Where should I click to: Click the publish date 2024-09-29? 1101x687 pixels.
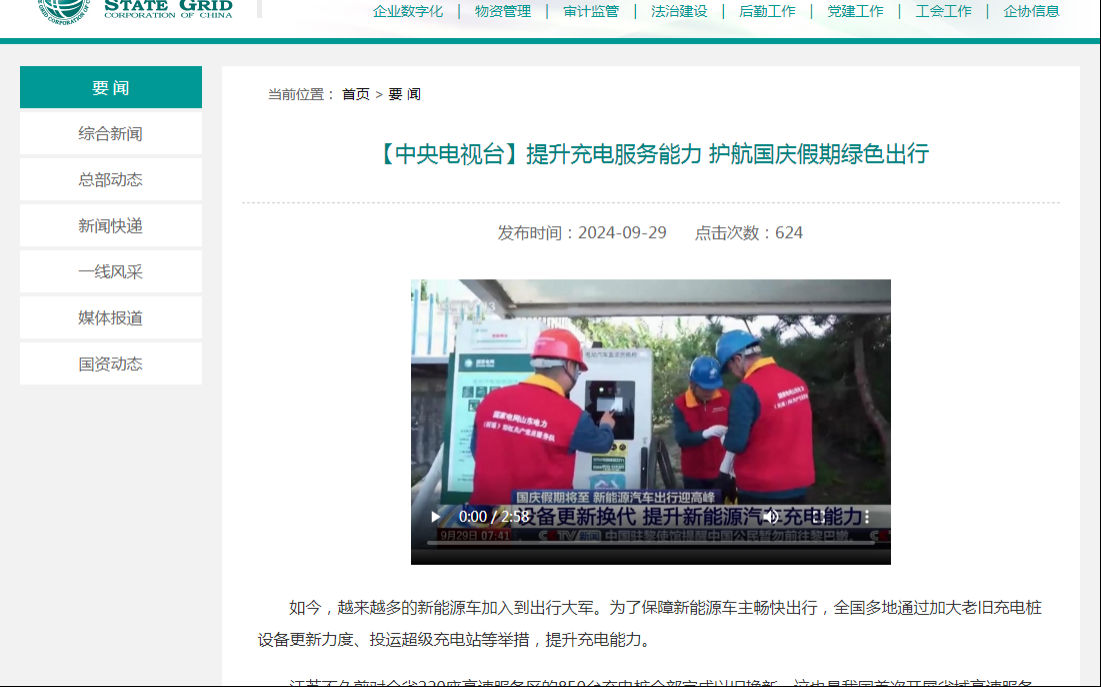click(622, 233)
